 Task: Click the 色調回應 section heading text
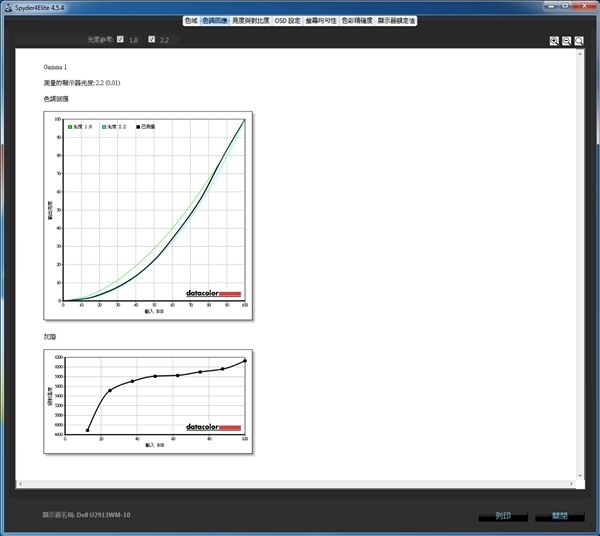click(x=56, y=99)
